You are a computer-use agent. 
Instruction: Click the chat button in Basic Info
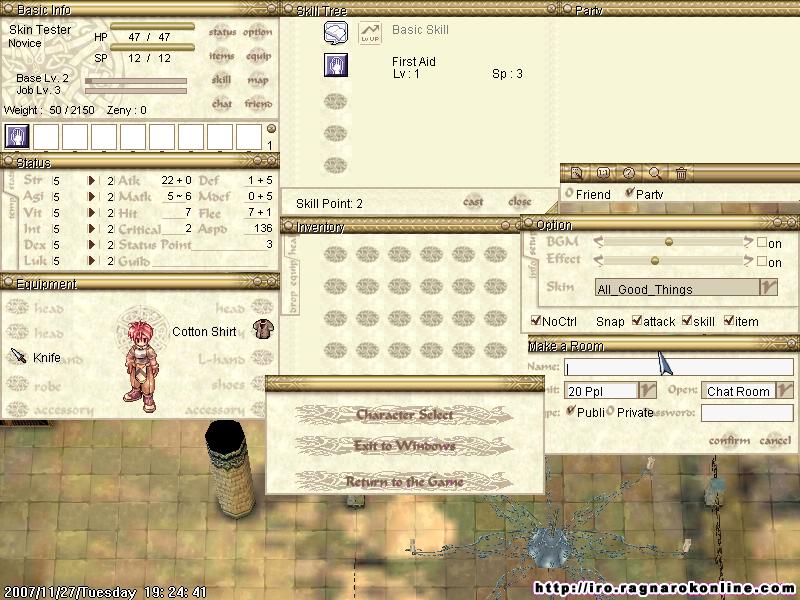(x=221, y=104)
